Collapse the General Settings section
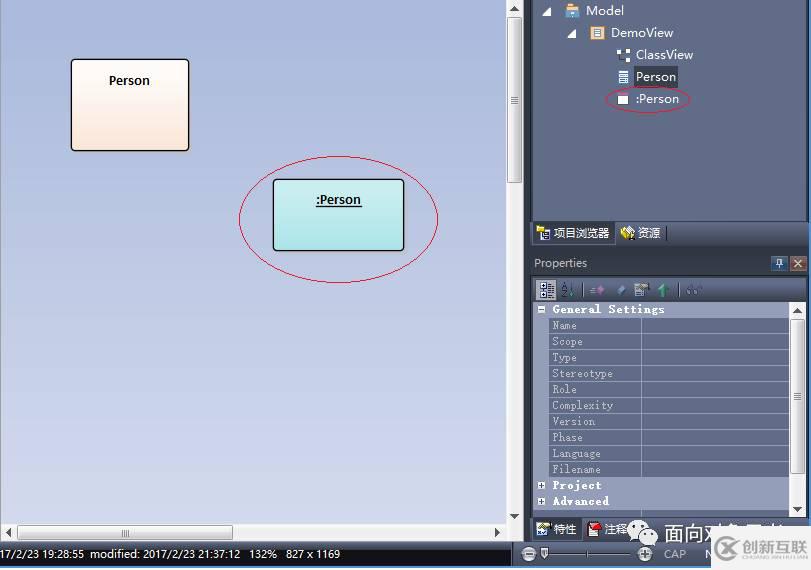 (x=542, y=309)
